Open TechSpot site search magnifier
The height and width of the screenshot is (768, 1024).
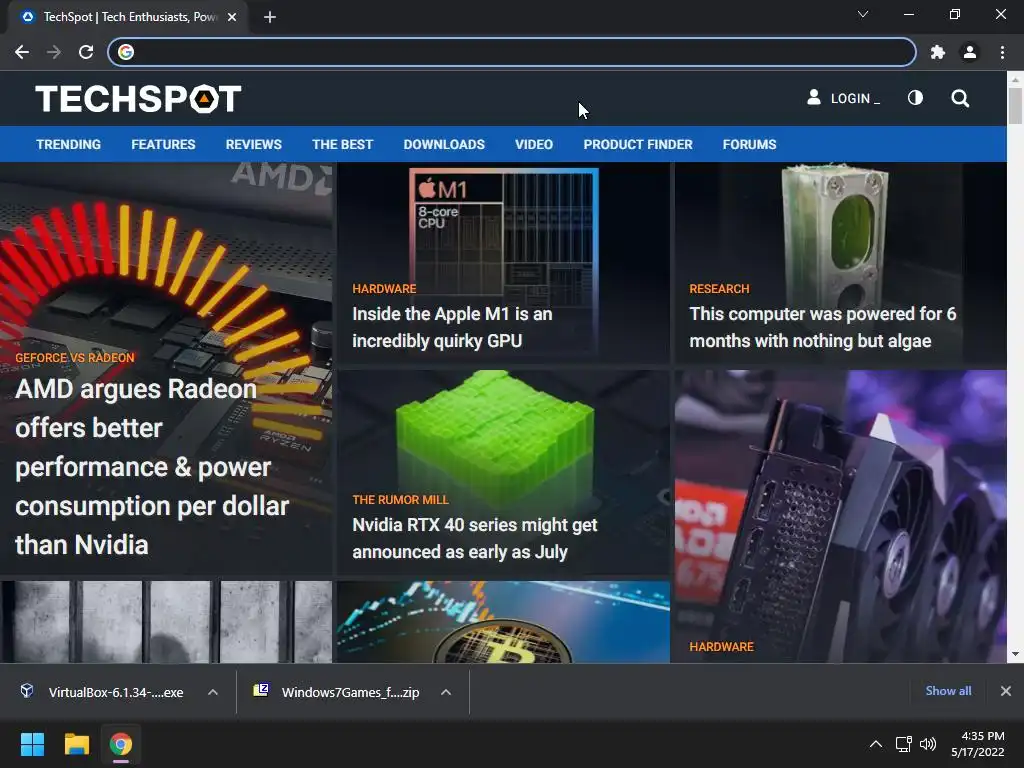tap(960, 98)
